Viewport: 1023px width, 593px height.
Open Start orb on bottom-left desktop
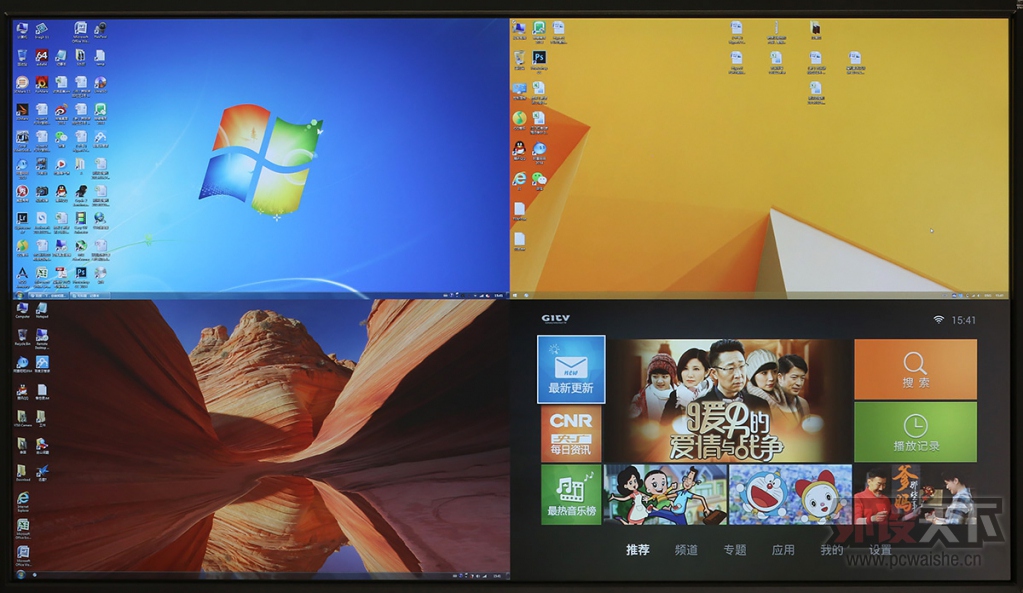click(x=21, y=574)
